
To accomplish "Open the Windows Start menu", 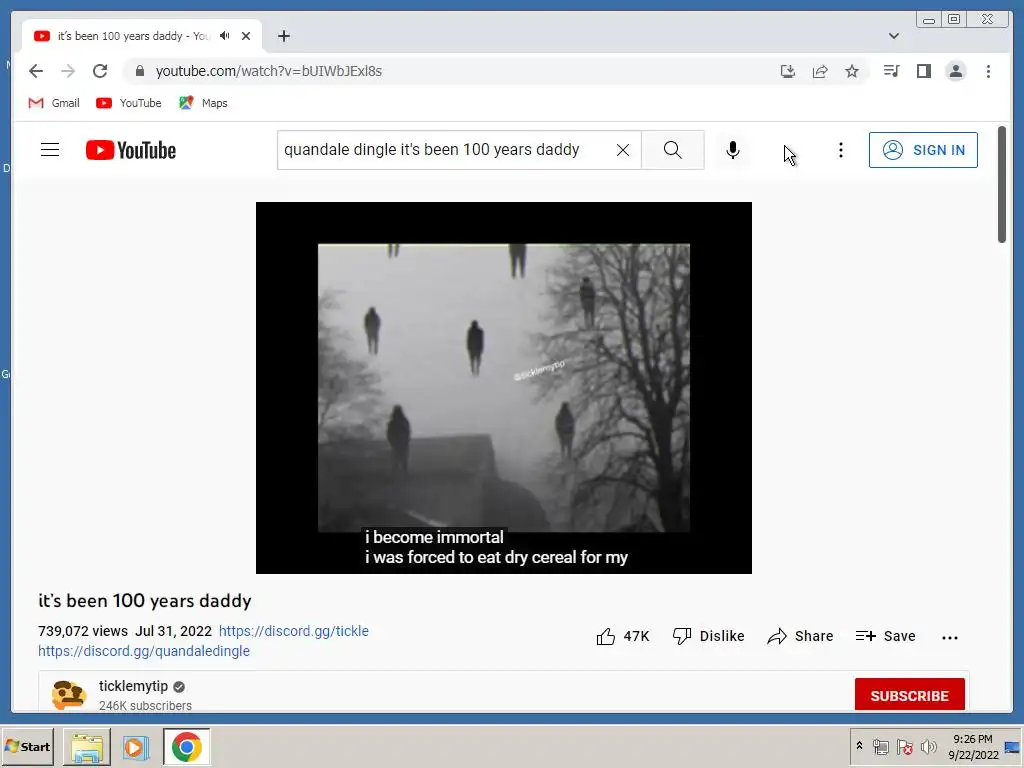I will pos(27,747).
